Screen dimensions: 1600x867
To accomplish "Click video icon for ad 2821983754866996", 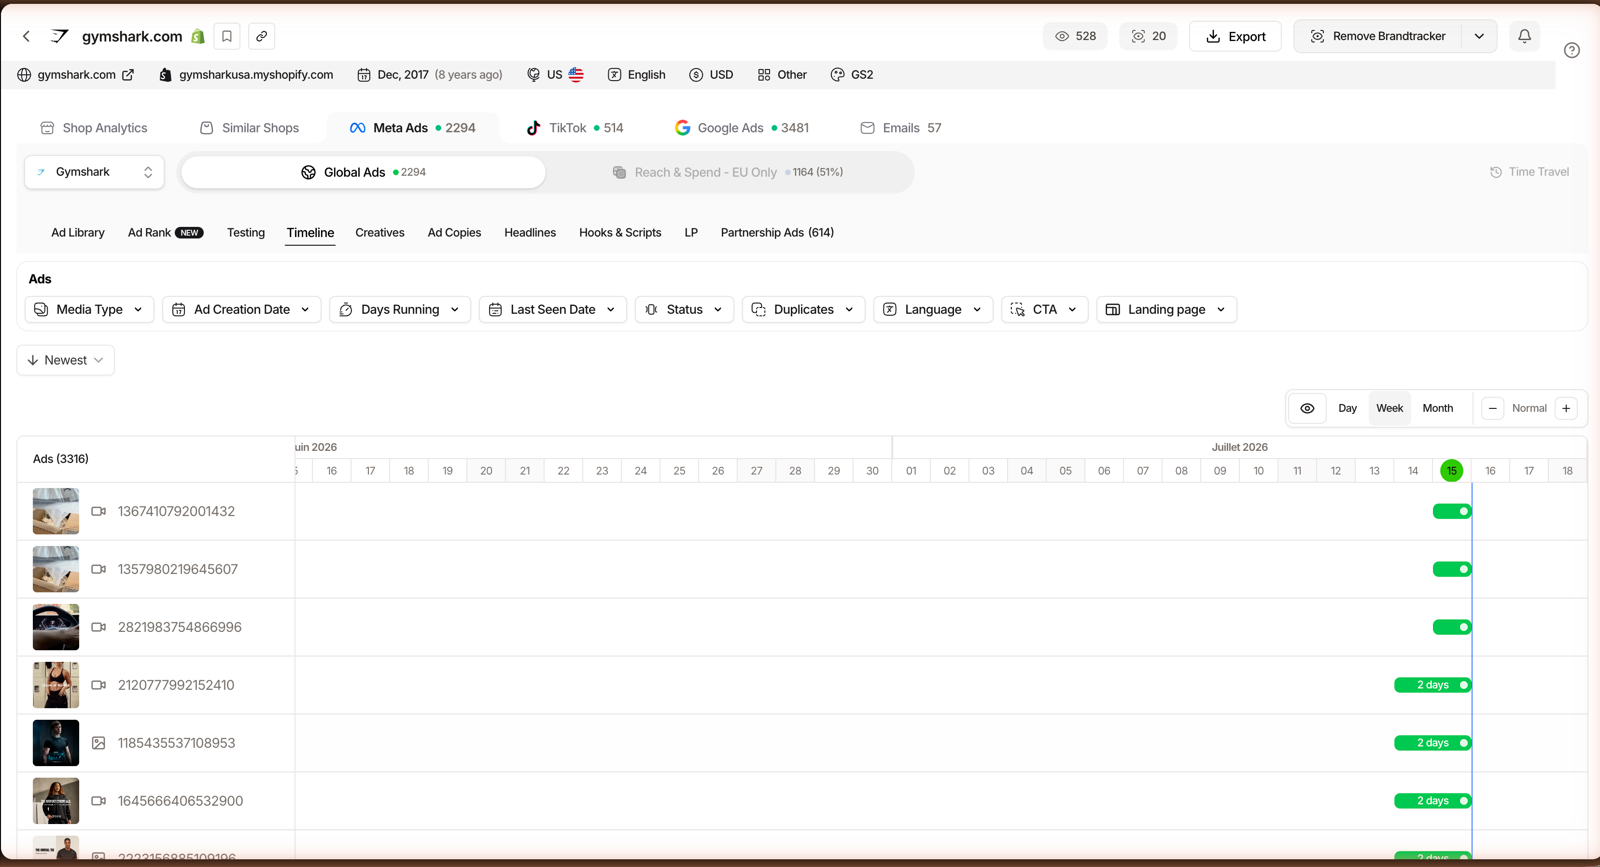I will 98,627.
